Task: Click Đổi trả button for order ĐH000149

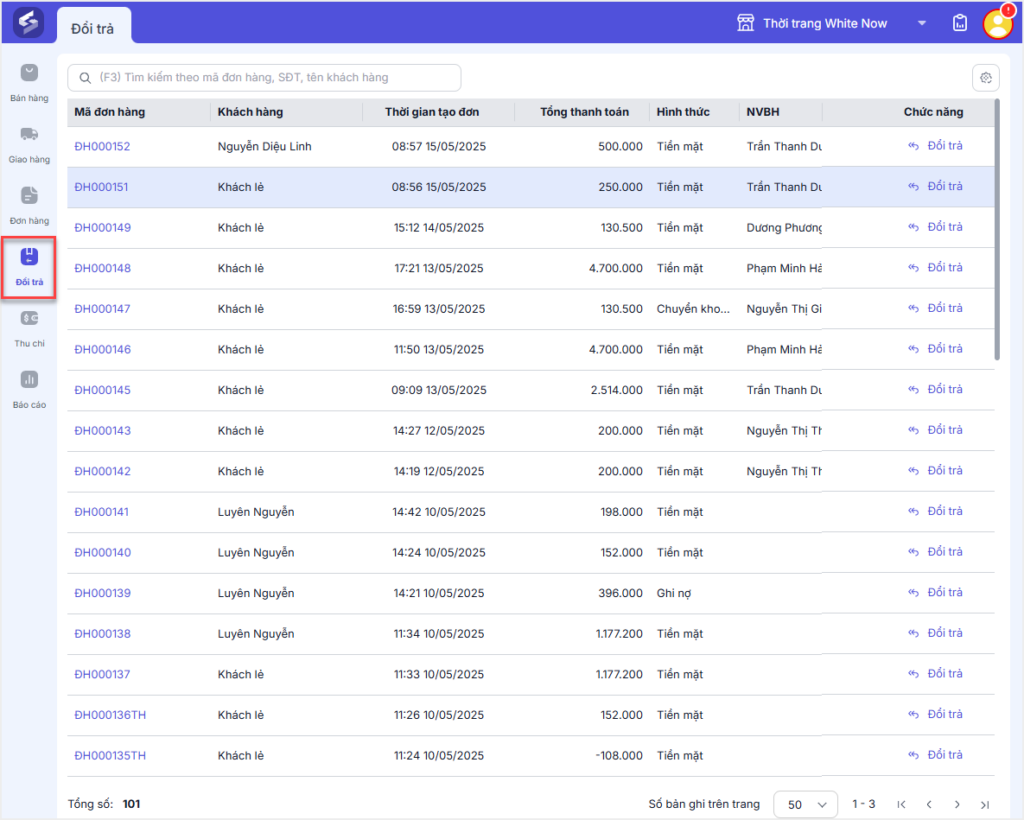Action: pos(936,227)
